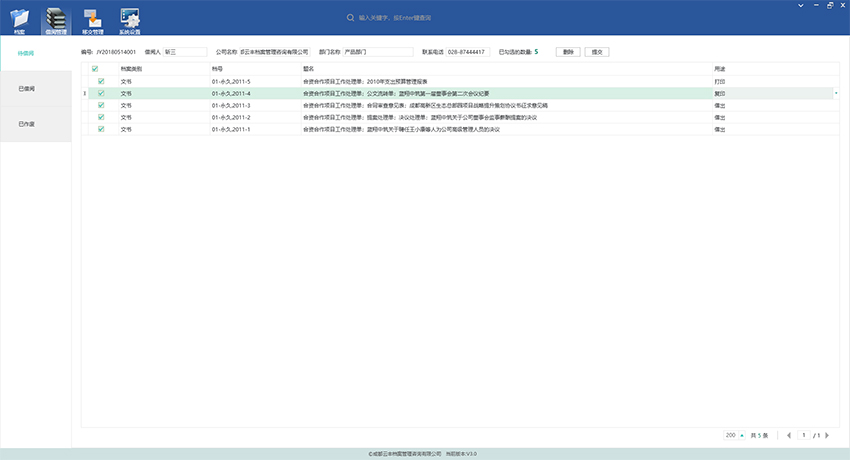Click the search magnifier icon
Image resolution: width=850 pixels, height=460 pixels.
point(350,18)
